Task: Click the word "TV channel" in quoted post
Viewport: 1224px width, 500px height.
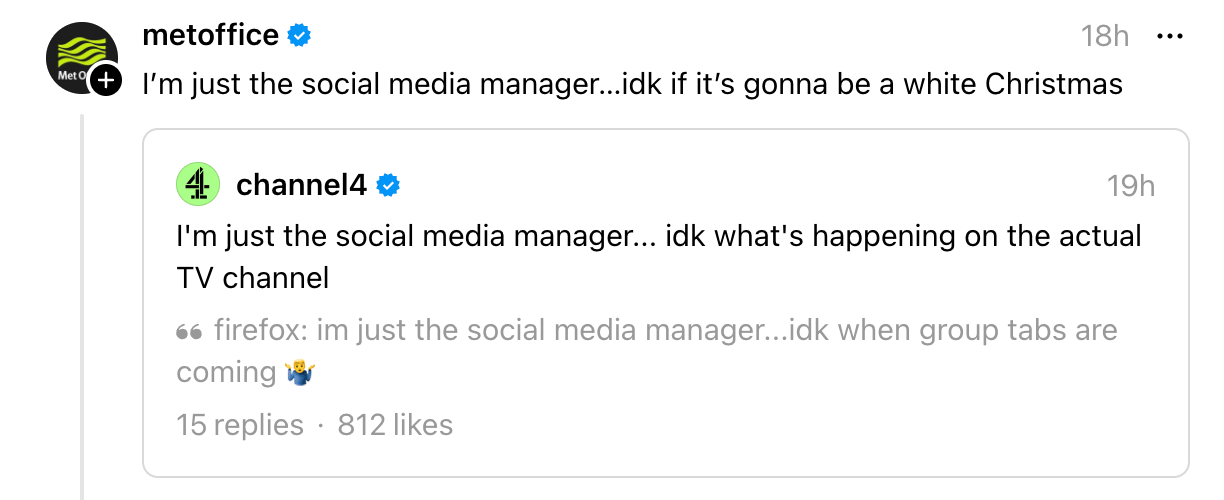Action: [253, 278]
